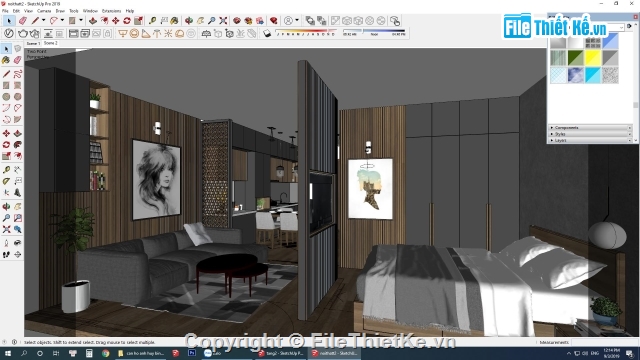The height and width of the screenshot is (360, 640).
Task: Open the user account dropdown arrow
Action: tap(297, 20)
